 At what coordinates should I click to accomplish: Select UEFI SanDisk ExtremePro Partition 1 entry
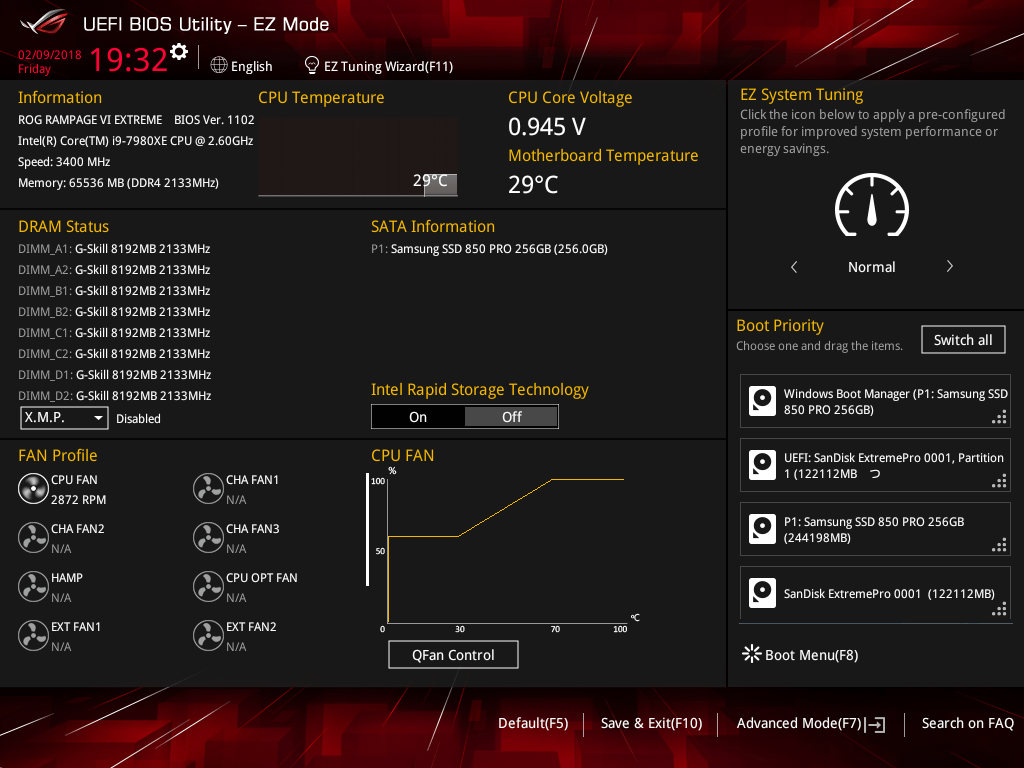point(875,465)
